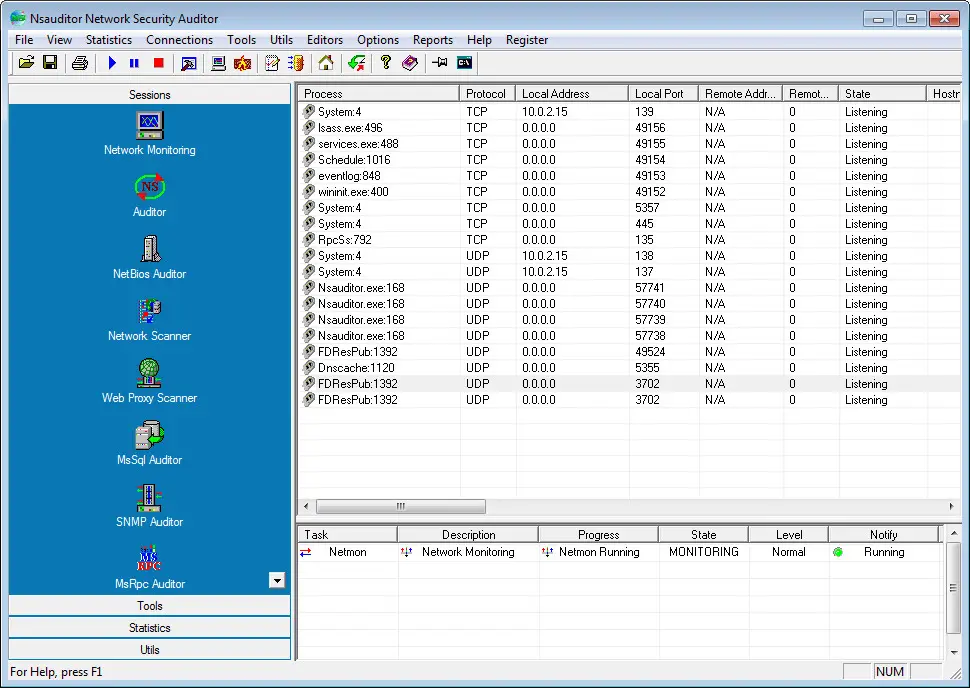Open the Reports menu
Screen dimensions: 970x688
click(432, 40)
